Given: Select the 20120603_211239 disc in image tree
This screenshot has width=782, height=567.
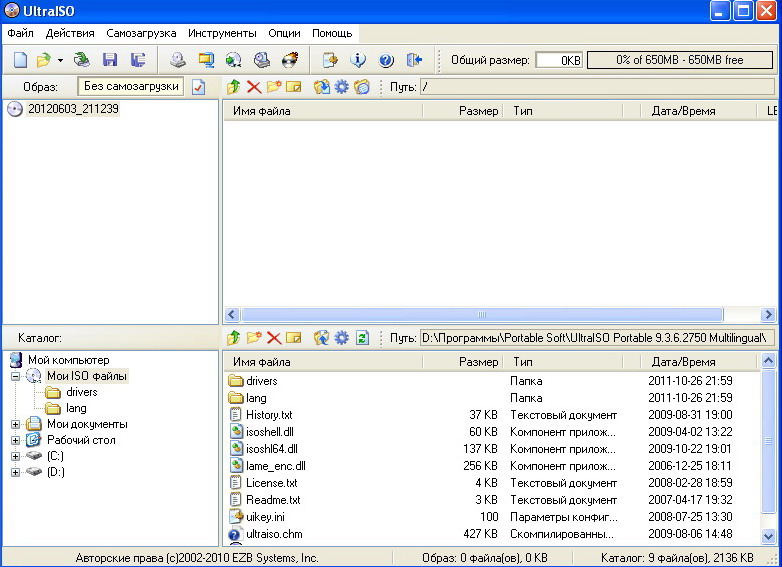Looking at the screenshot, I should 73,109.
